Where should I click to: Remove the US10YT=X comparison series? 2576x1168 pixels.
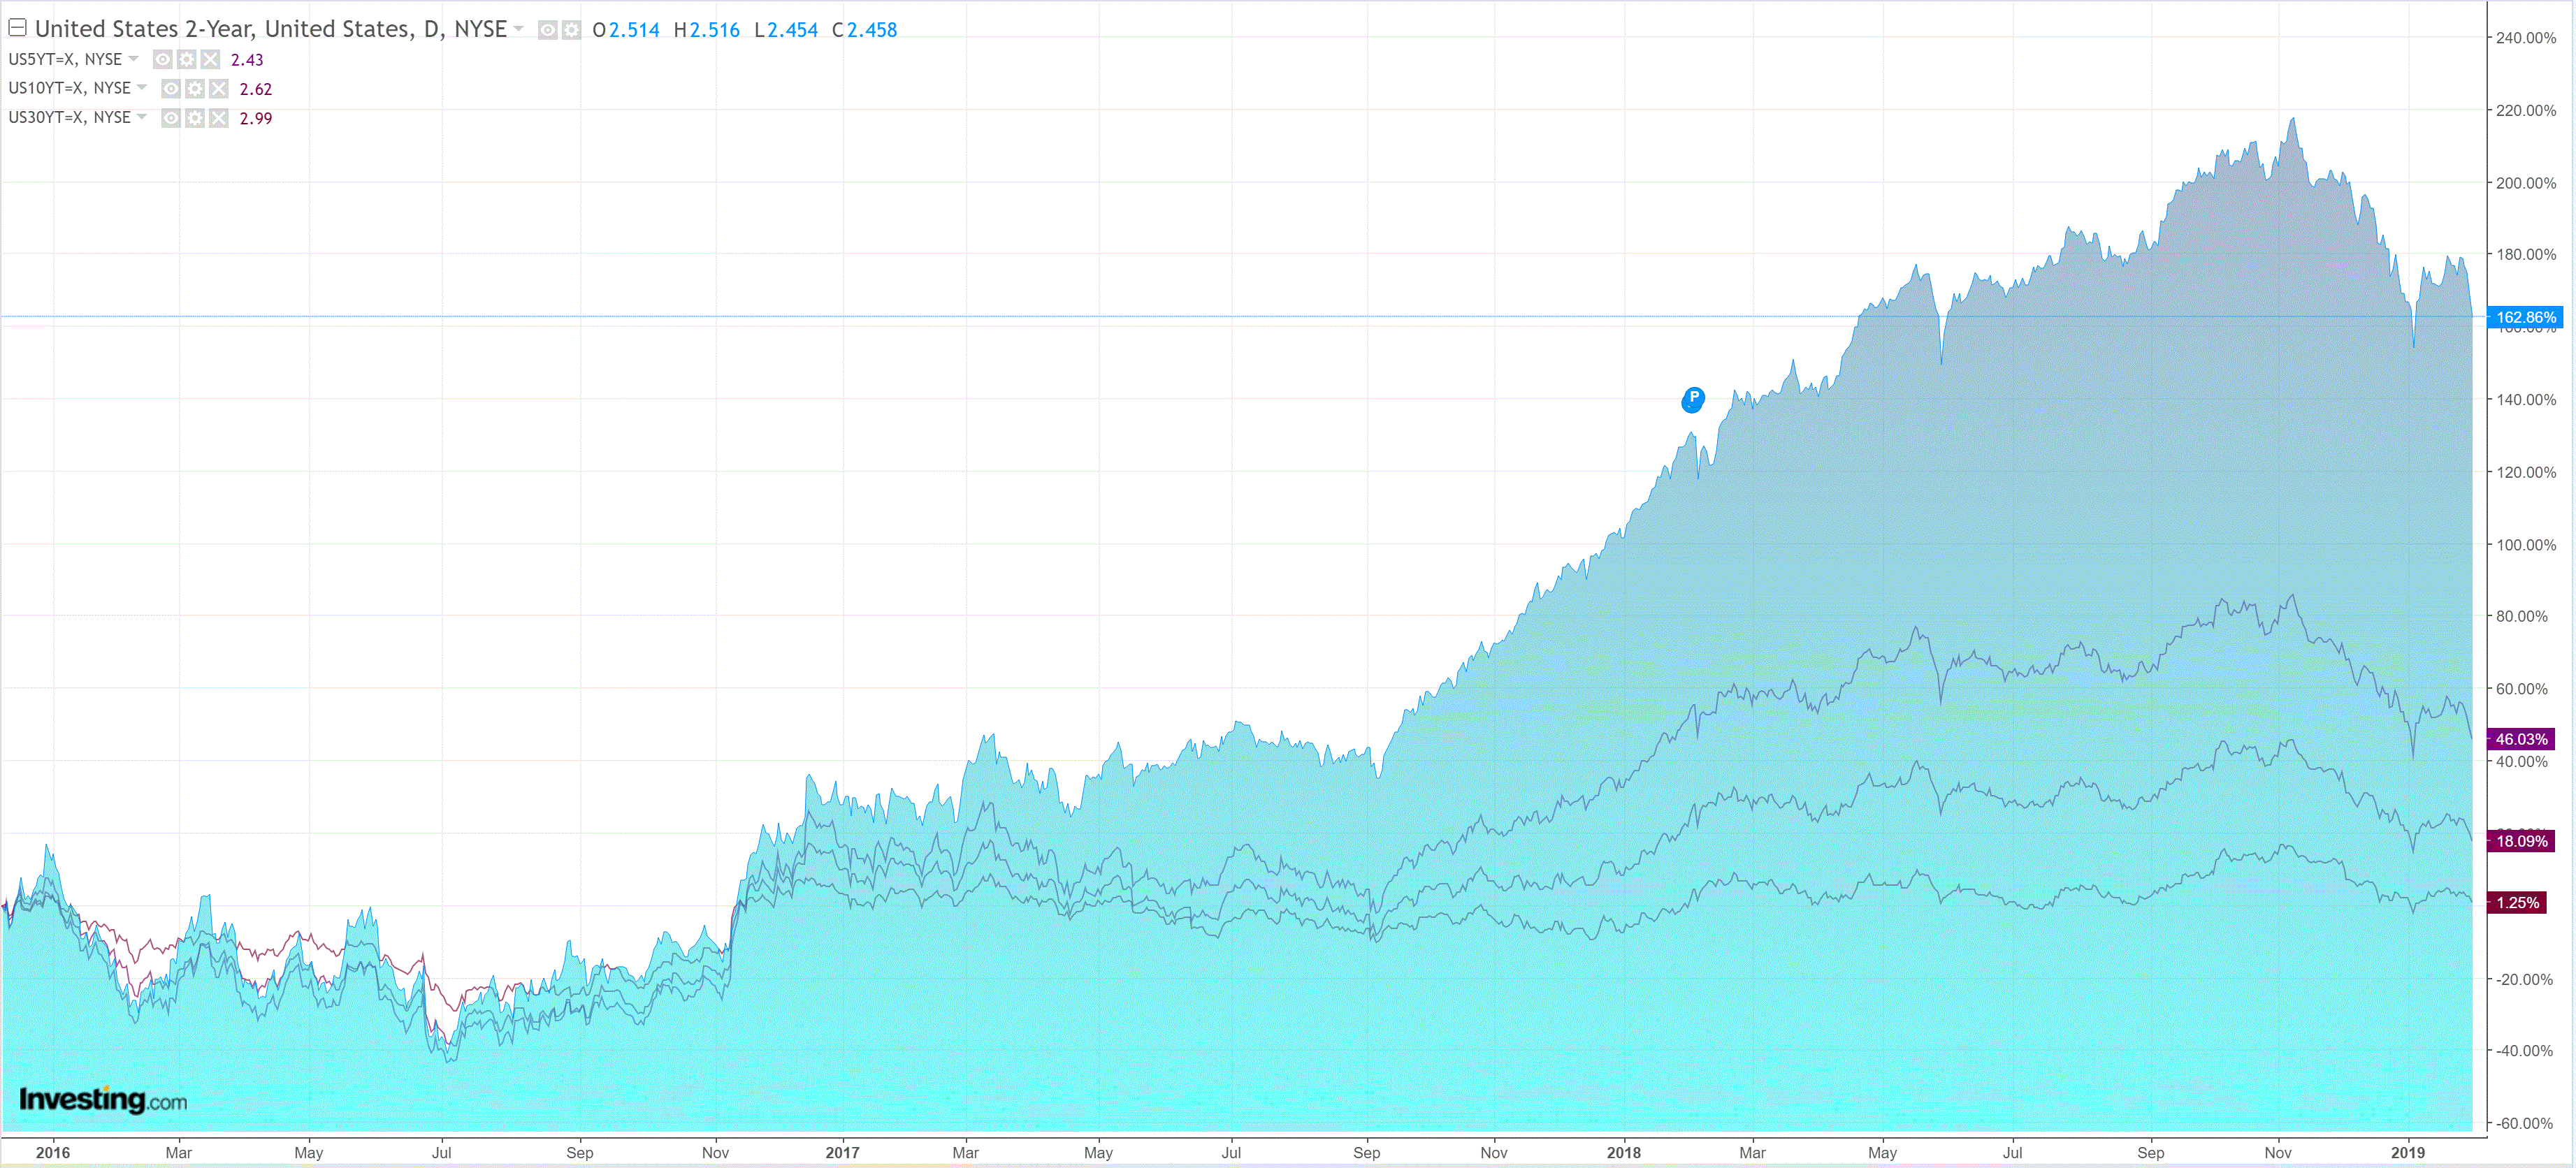click(x=219, y=89)
